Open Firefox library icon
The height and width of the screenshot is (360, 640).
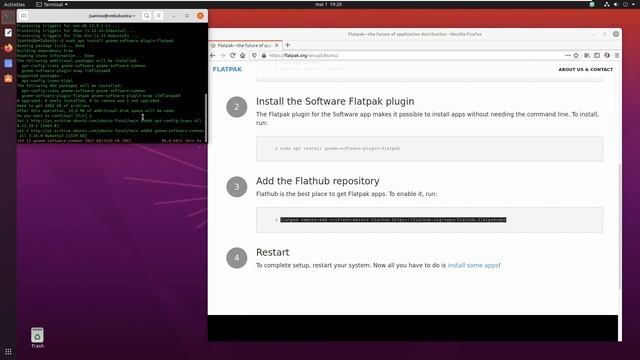(x=587, y=56)
